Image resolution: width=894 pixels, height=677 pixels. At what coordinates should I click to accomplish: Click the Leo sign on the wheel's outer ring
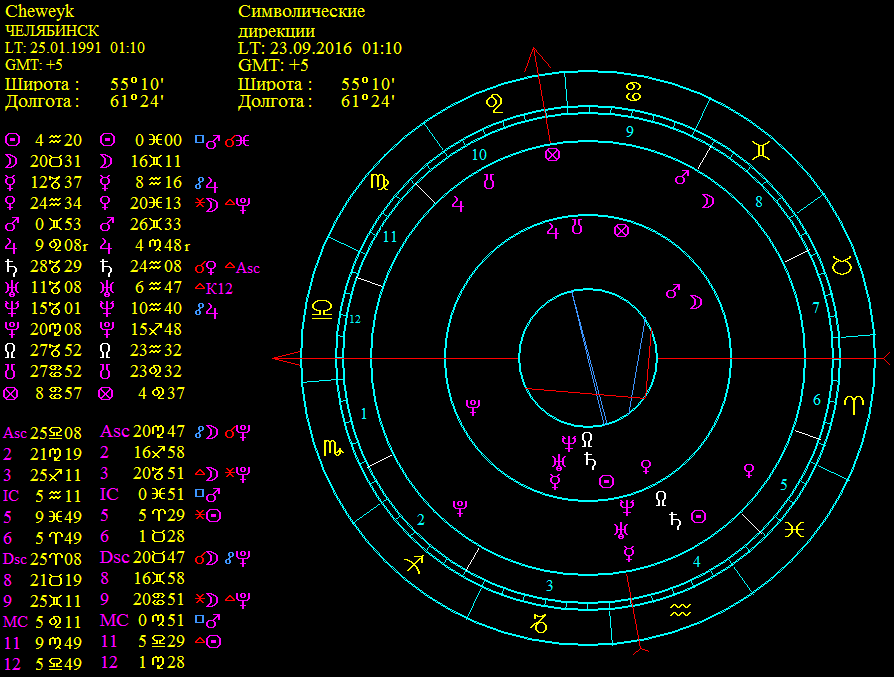pos(494,103)
